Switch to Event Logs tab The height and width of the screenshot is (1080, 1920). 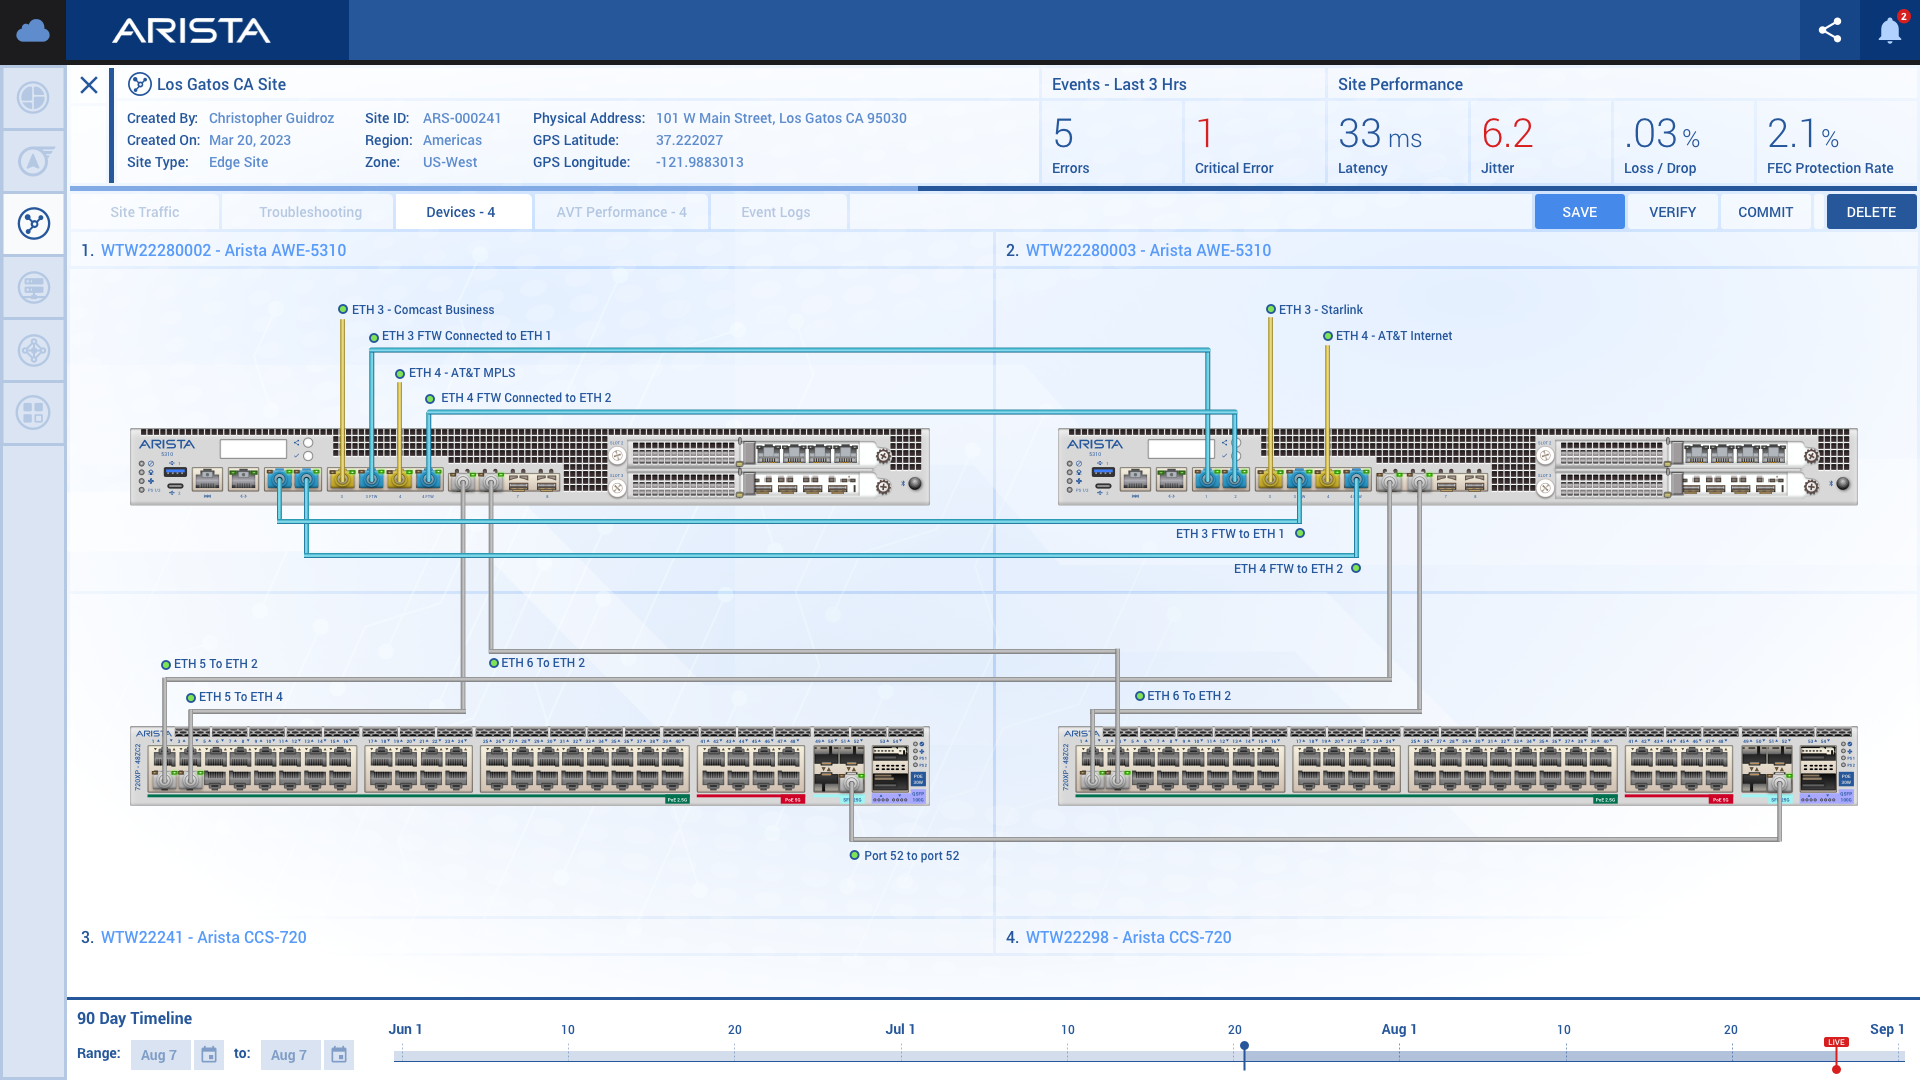click(775, 212)
